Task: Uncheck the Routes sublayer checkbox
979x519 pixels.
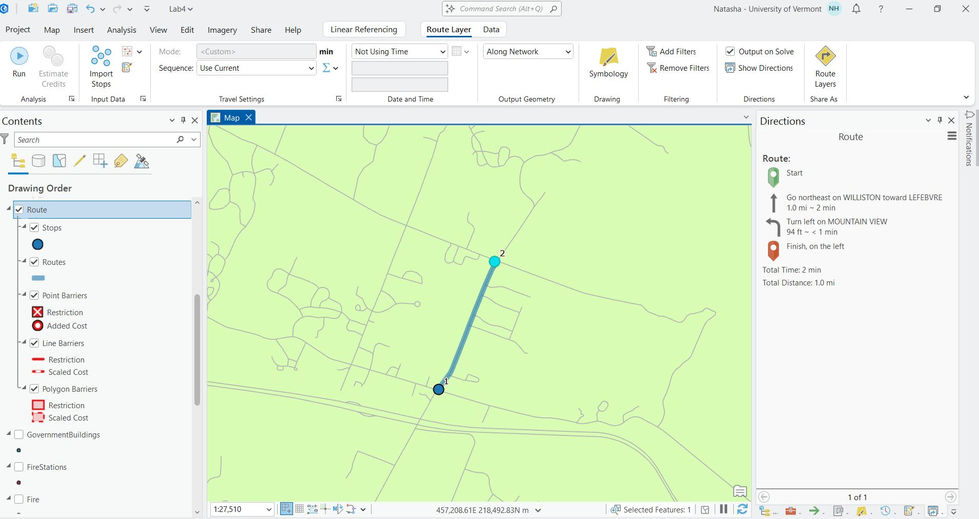Action: (34, 262)
